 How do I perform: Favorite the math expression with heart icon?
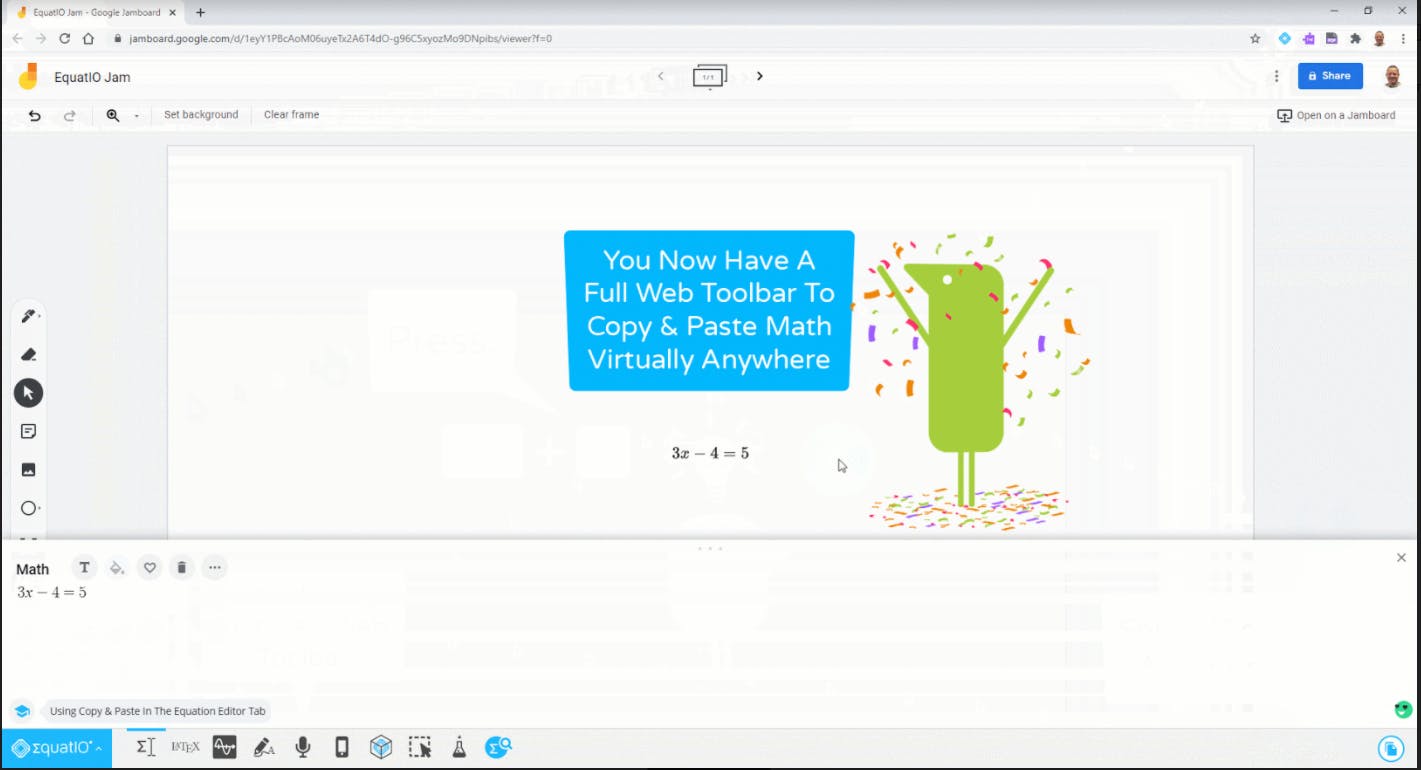tap(149, 567)
